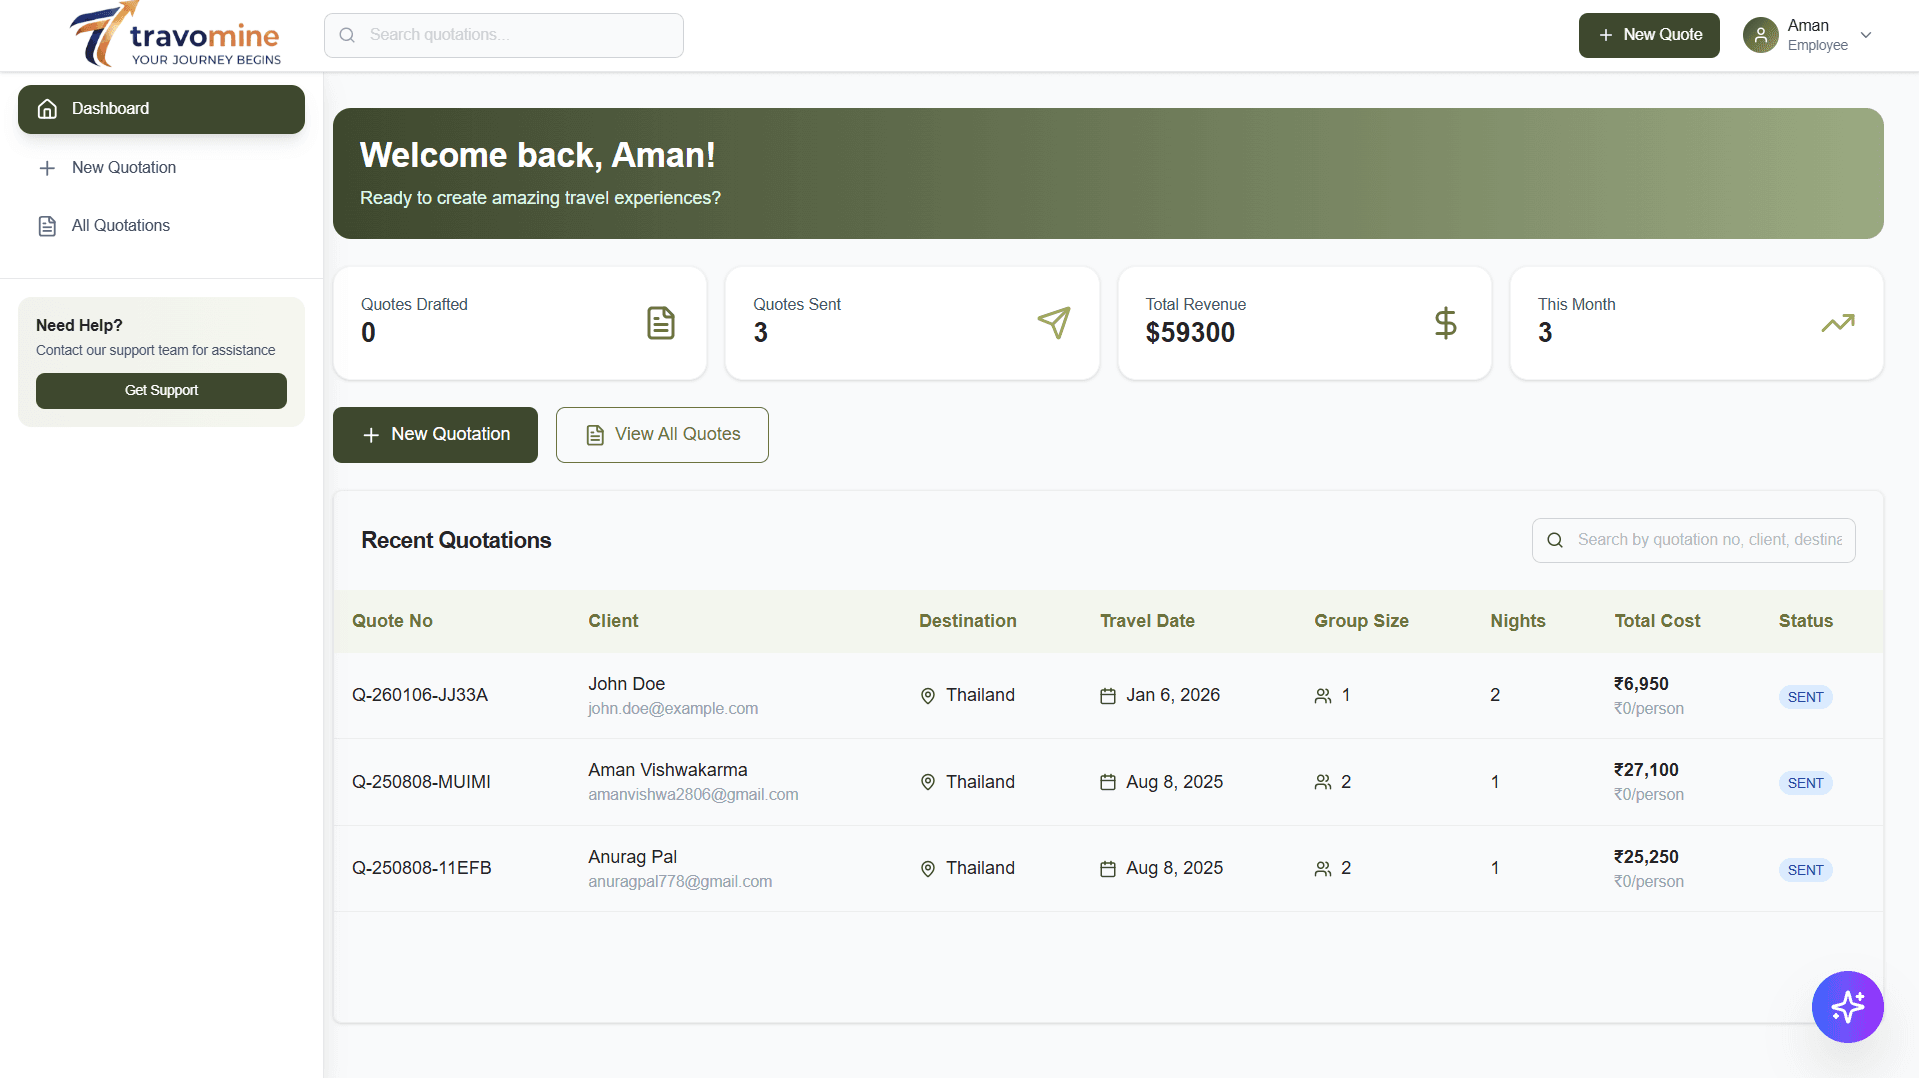Click the Quotes Sent paper plane icon
The height and width of the screenshot is (1078, 1919).
(1053, 323)
